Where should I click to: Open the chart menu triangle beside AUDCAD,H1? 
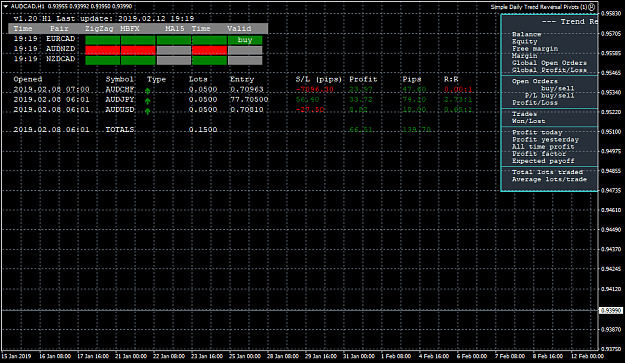[5, 6]
